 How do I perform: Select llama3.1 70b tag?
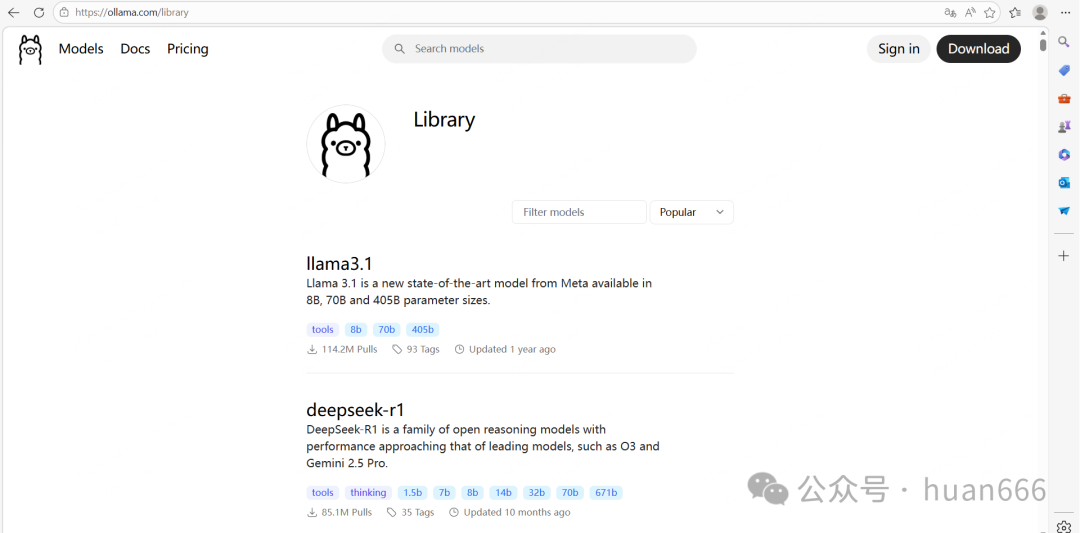click(386, 330)
